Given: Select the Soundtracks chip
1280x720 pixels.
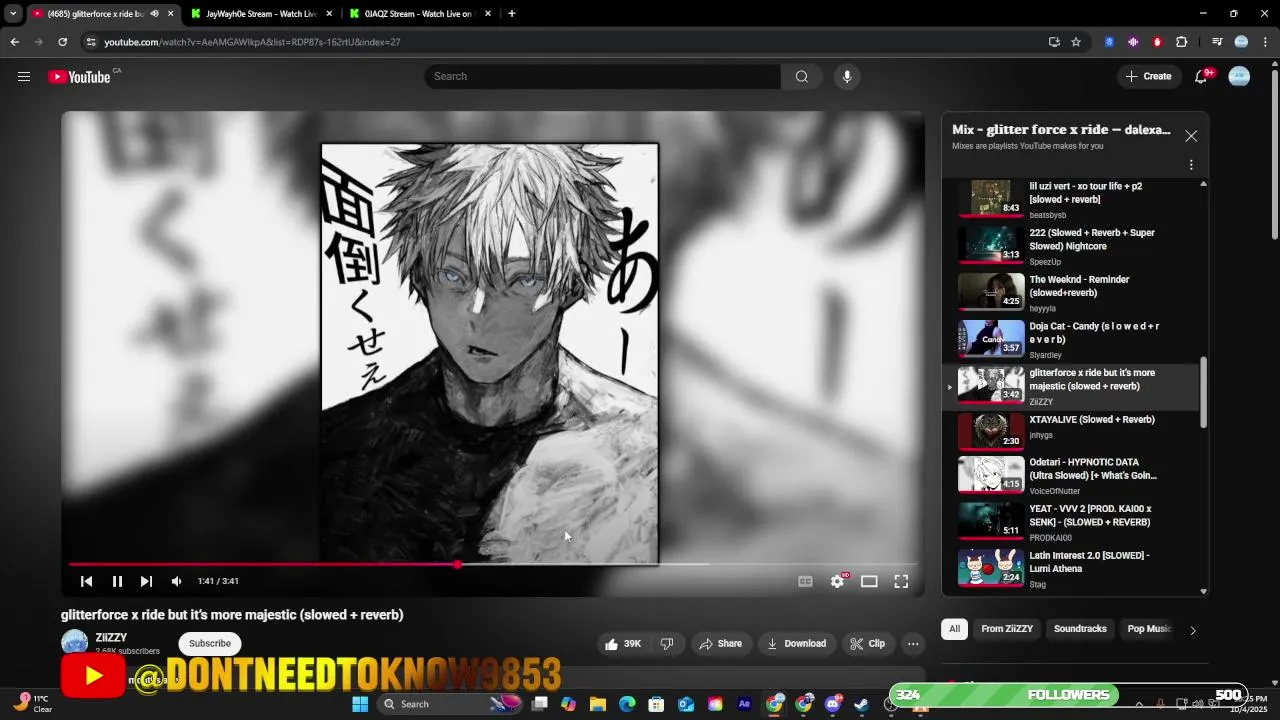Looking at the screenshot, I should [x=1080, y=629].
